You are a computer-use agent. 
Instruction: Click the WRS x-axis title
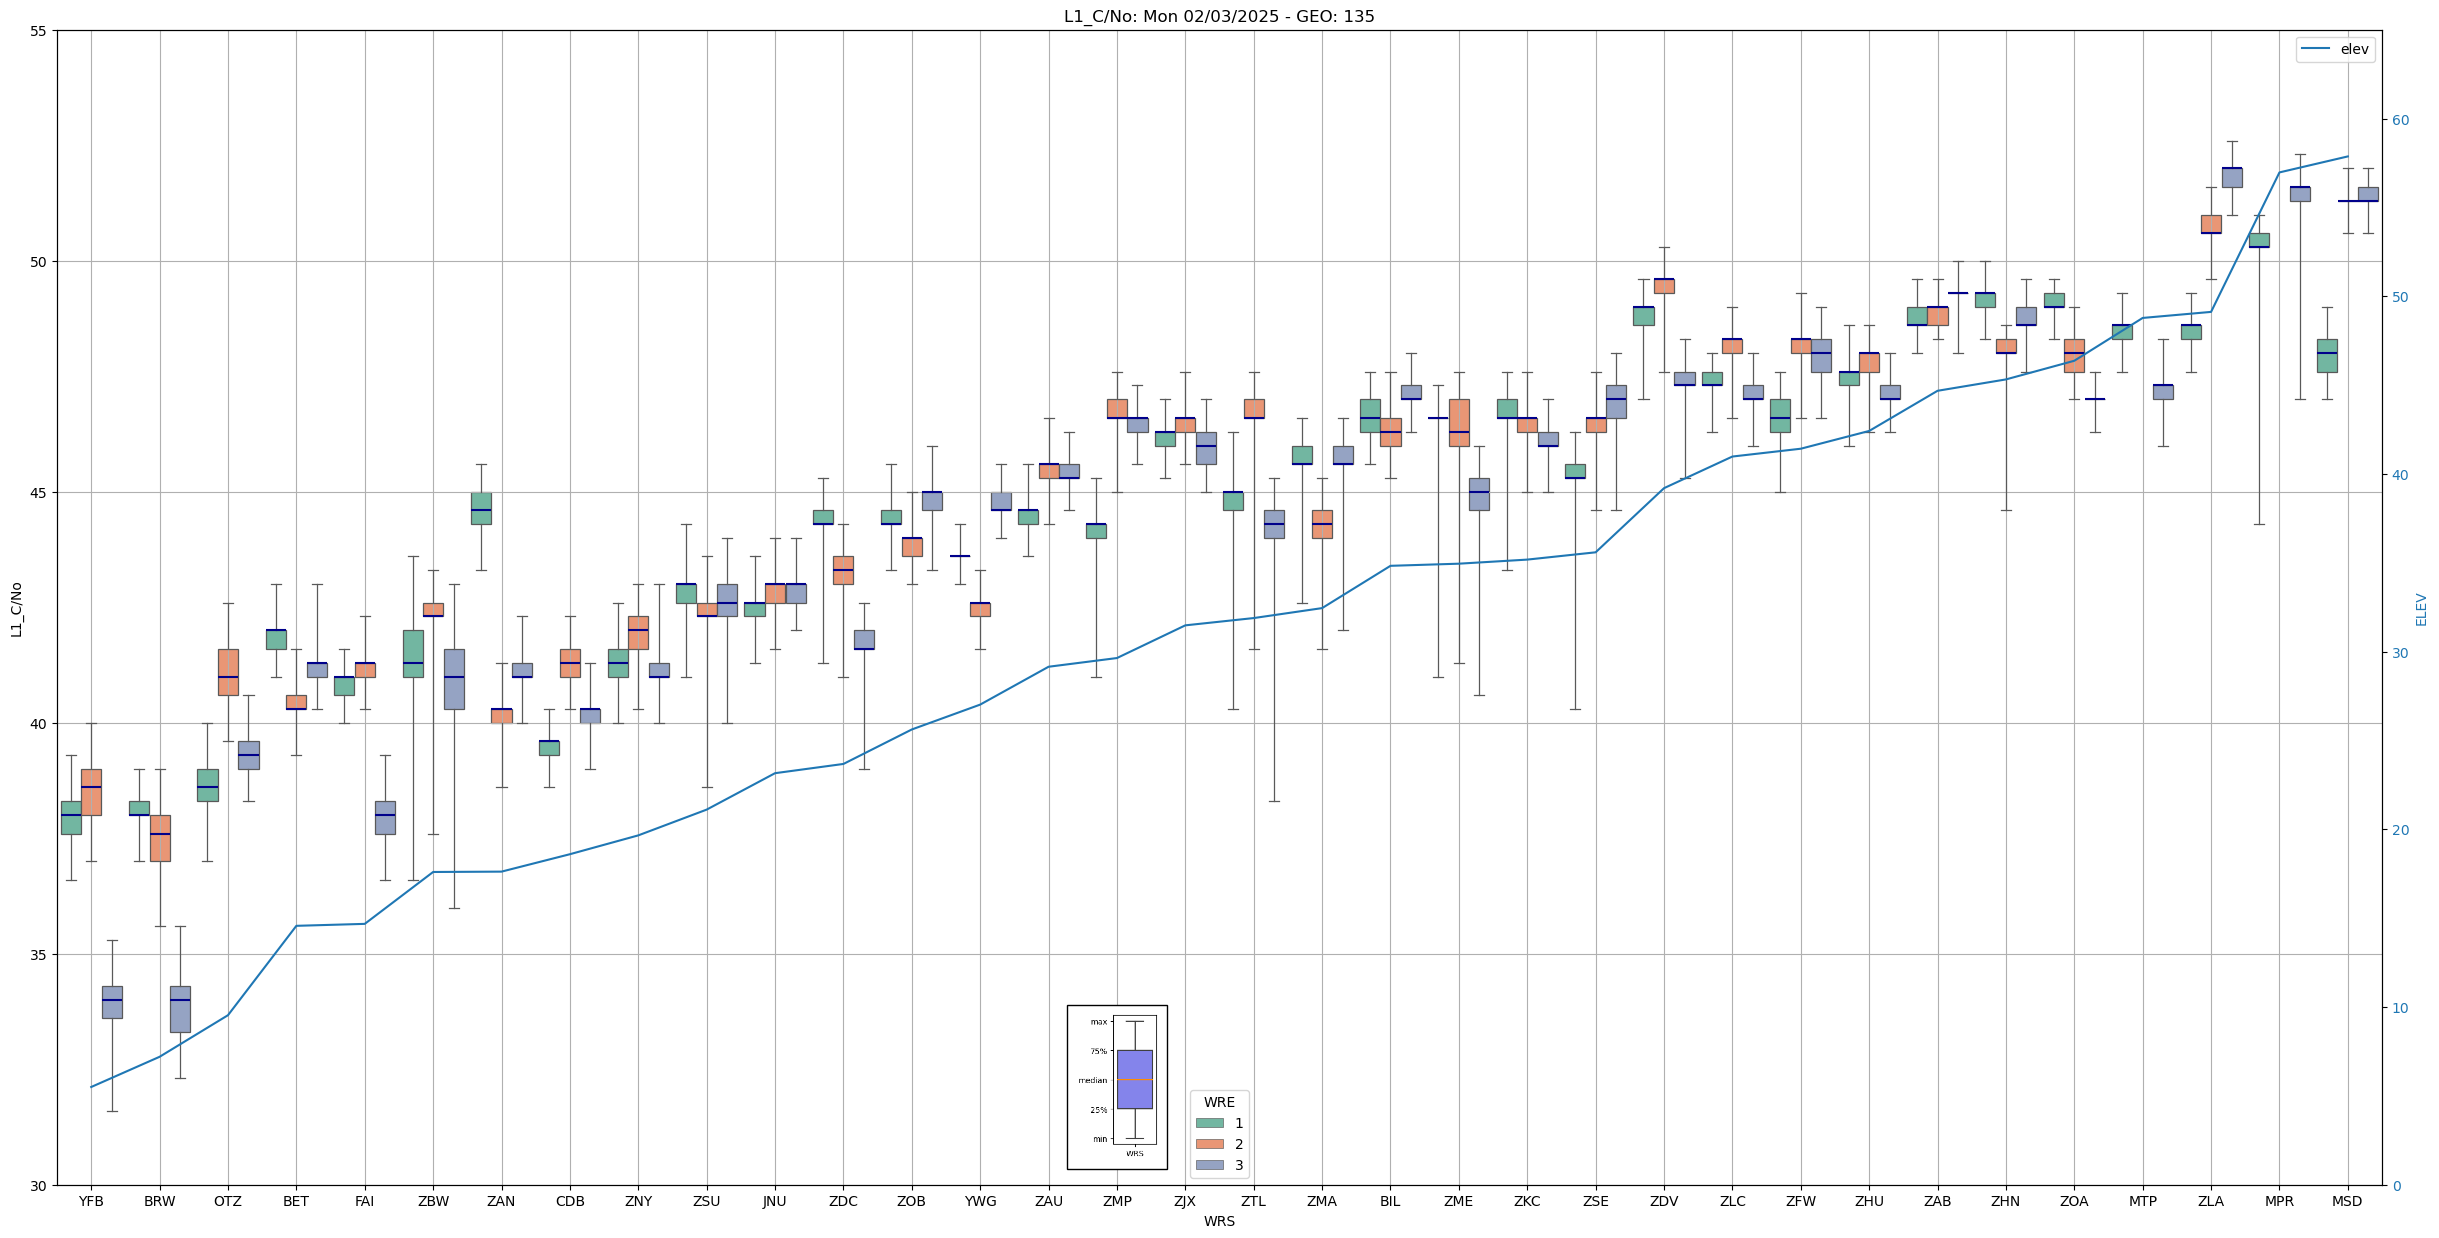point(1219,1221)
